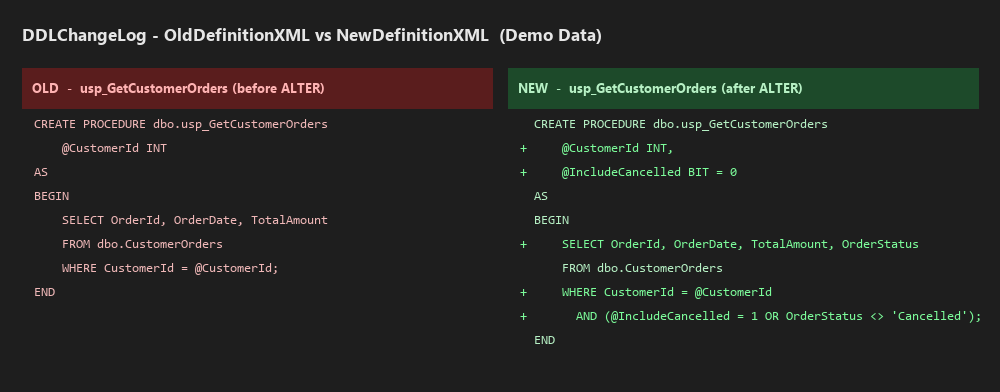Click added SELECT line containing OrderStatus
This screenshot has width=1000, height=392.
(x=740, y=244)
